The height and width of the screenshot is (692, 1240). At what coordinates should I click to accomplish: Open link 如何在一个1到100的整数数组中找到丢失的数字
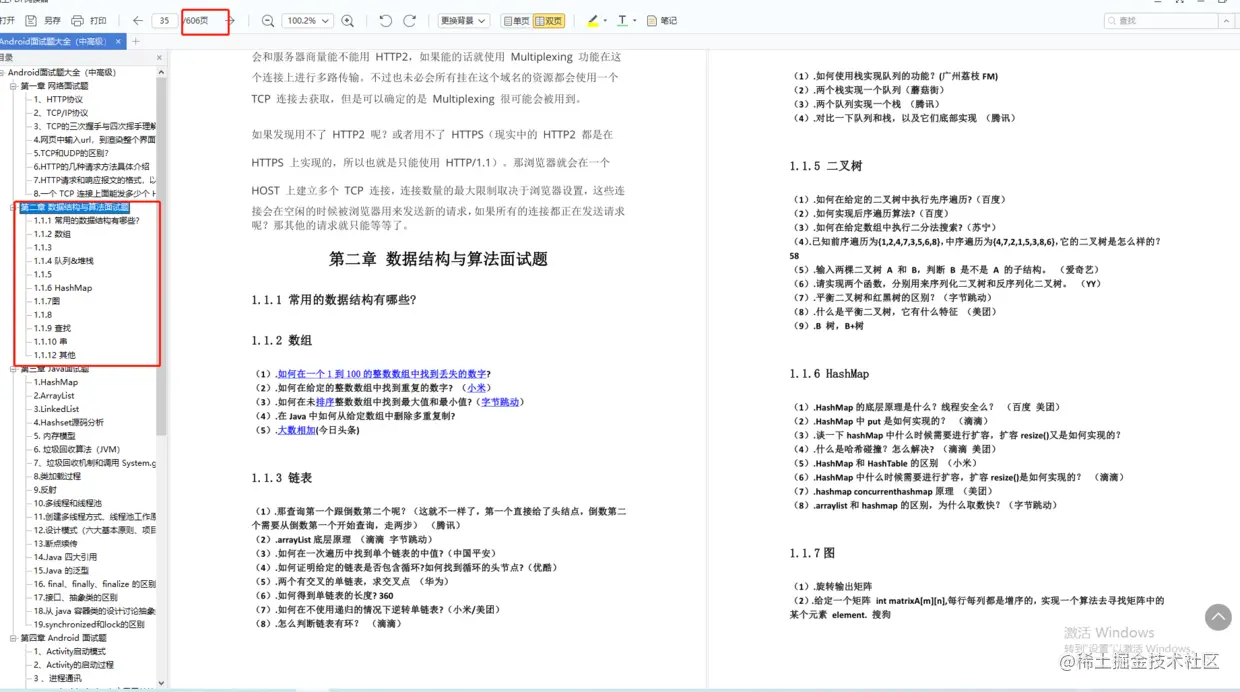click(x=381, y=374)
